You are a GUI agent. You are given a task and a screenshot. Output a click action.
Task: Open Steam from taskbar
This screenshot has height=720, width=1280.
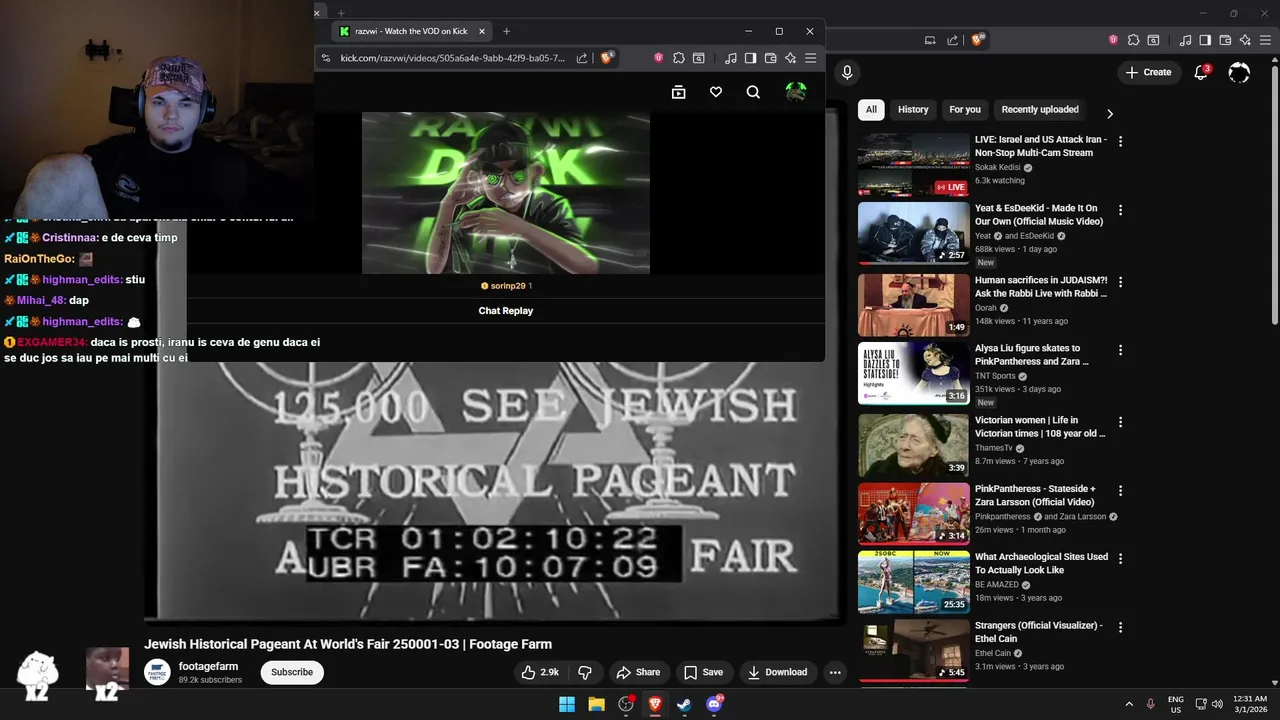(684, 704)
